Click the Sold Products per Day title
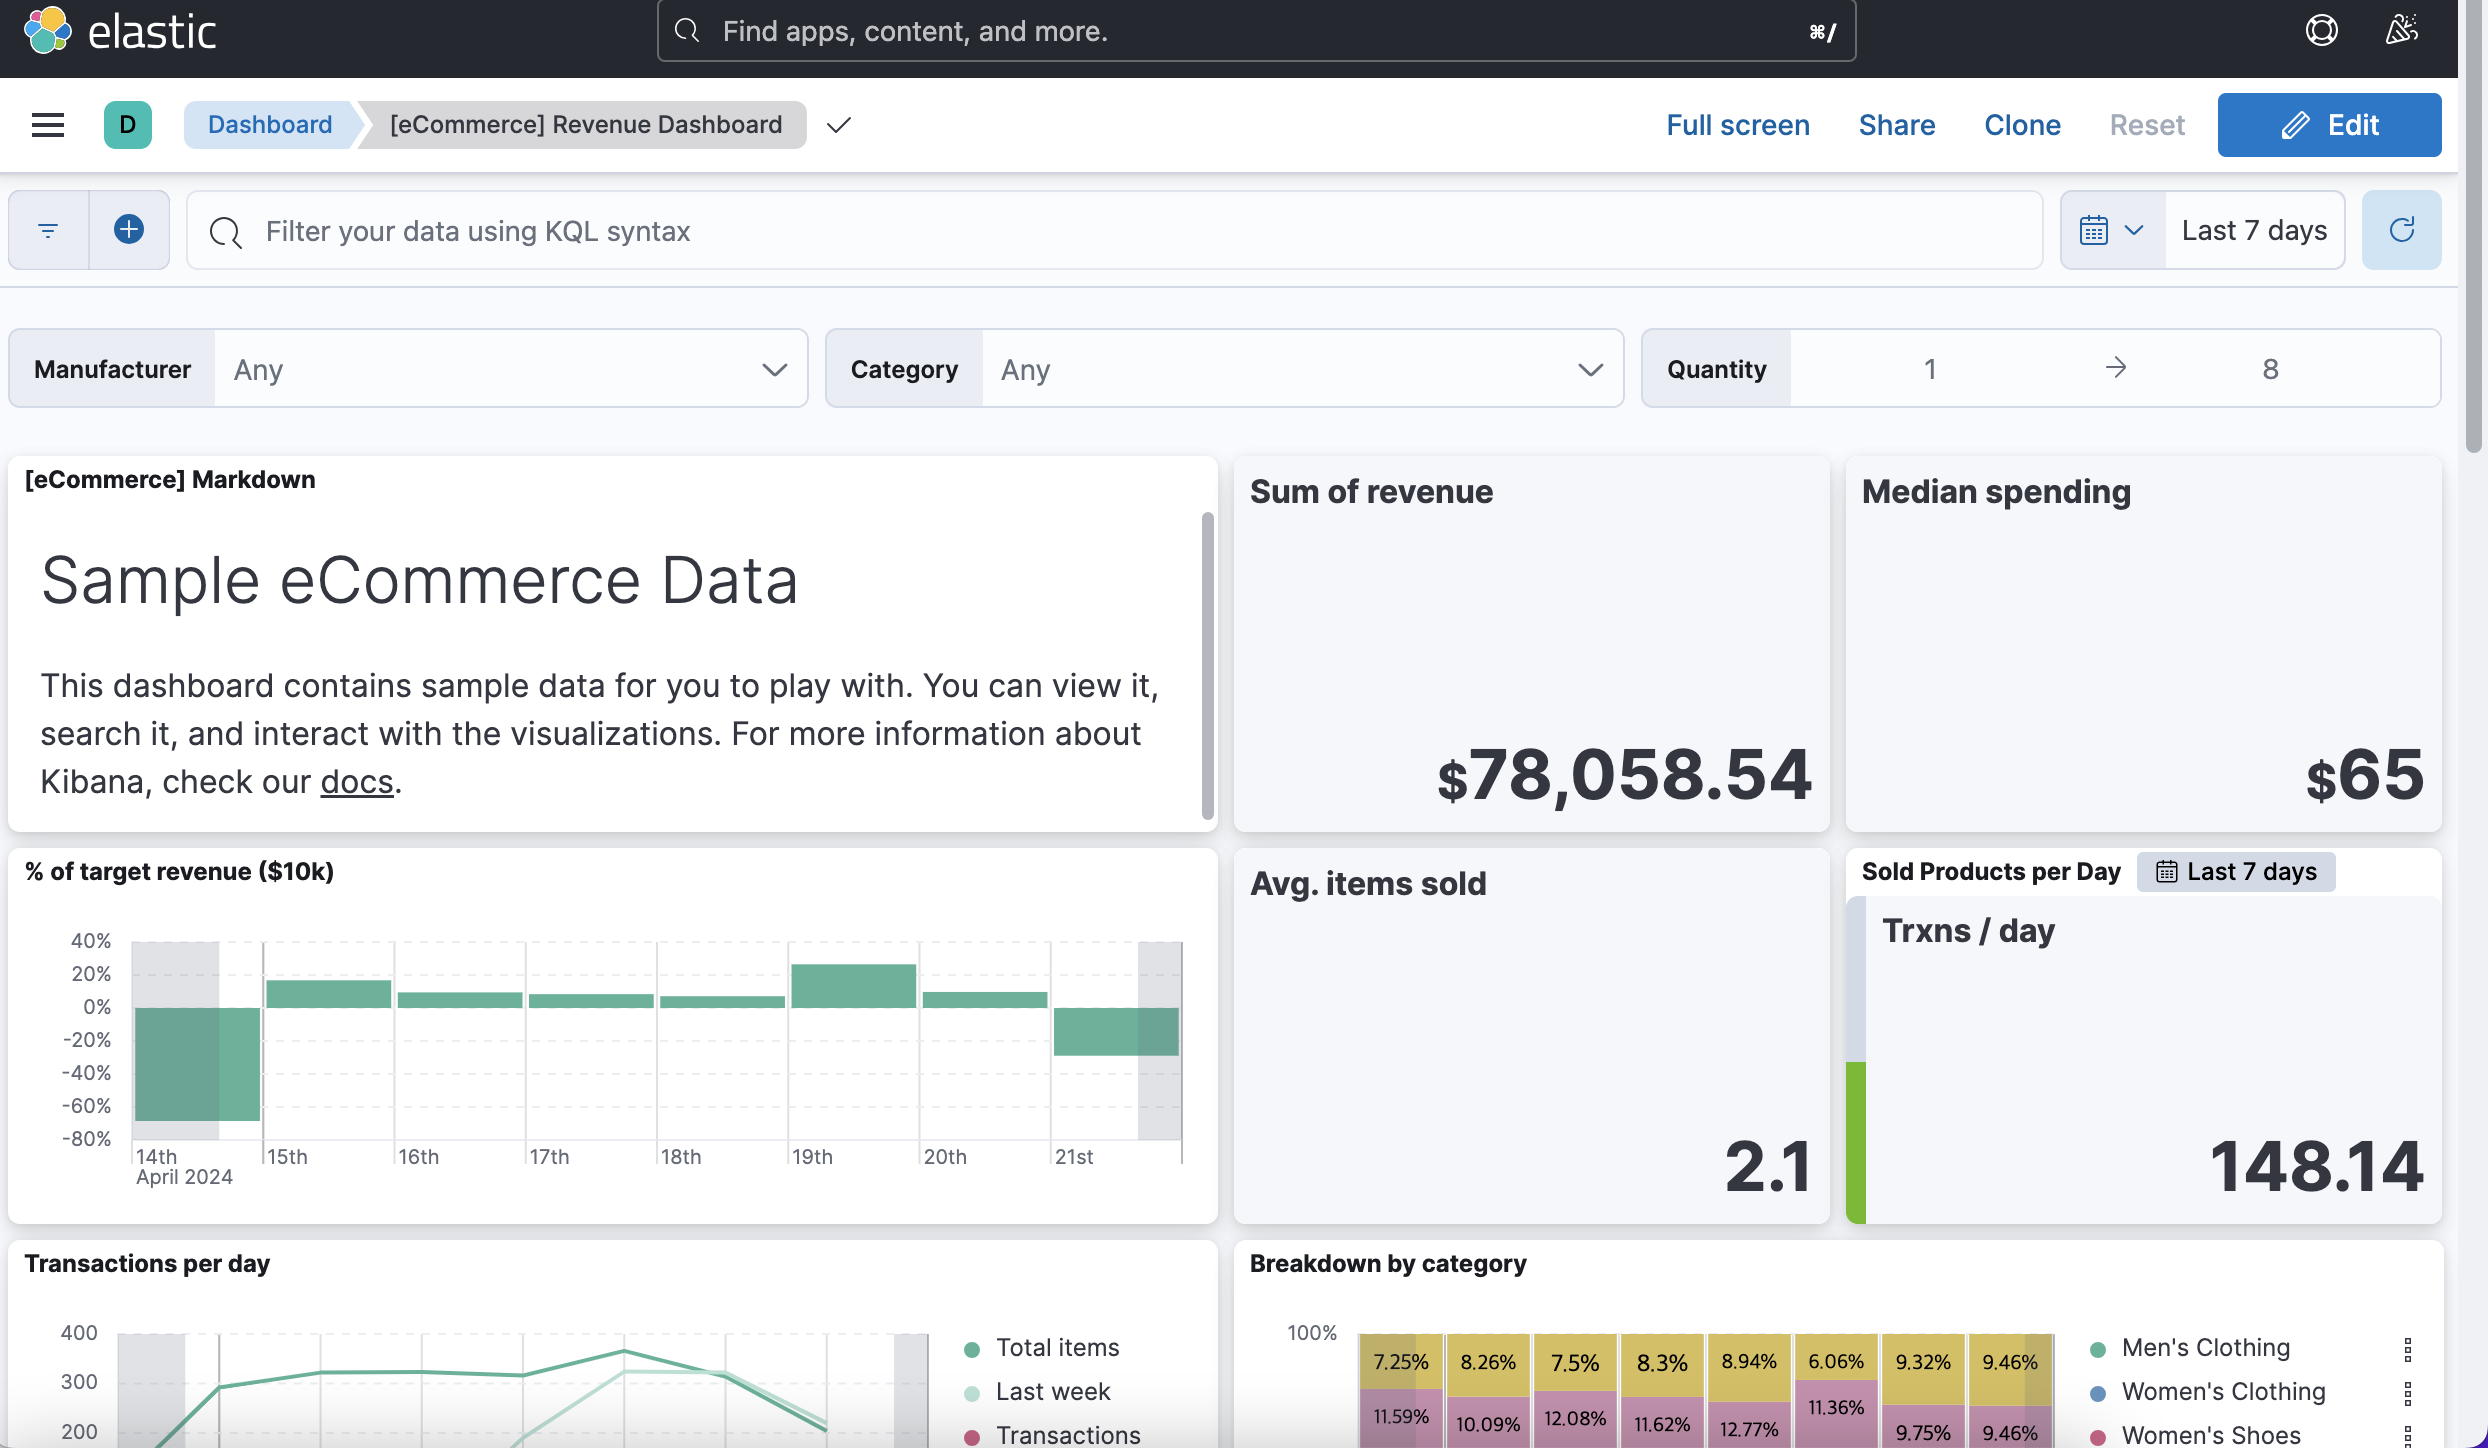This screenshot has width=2488, height=1448. 1991,871
